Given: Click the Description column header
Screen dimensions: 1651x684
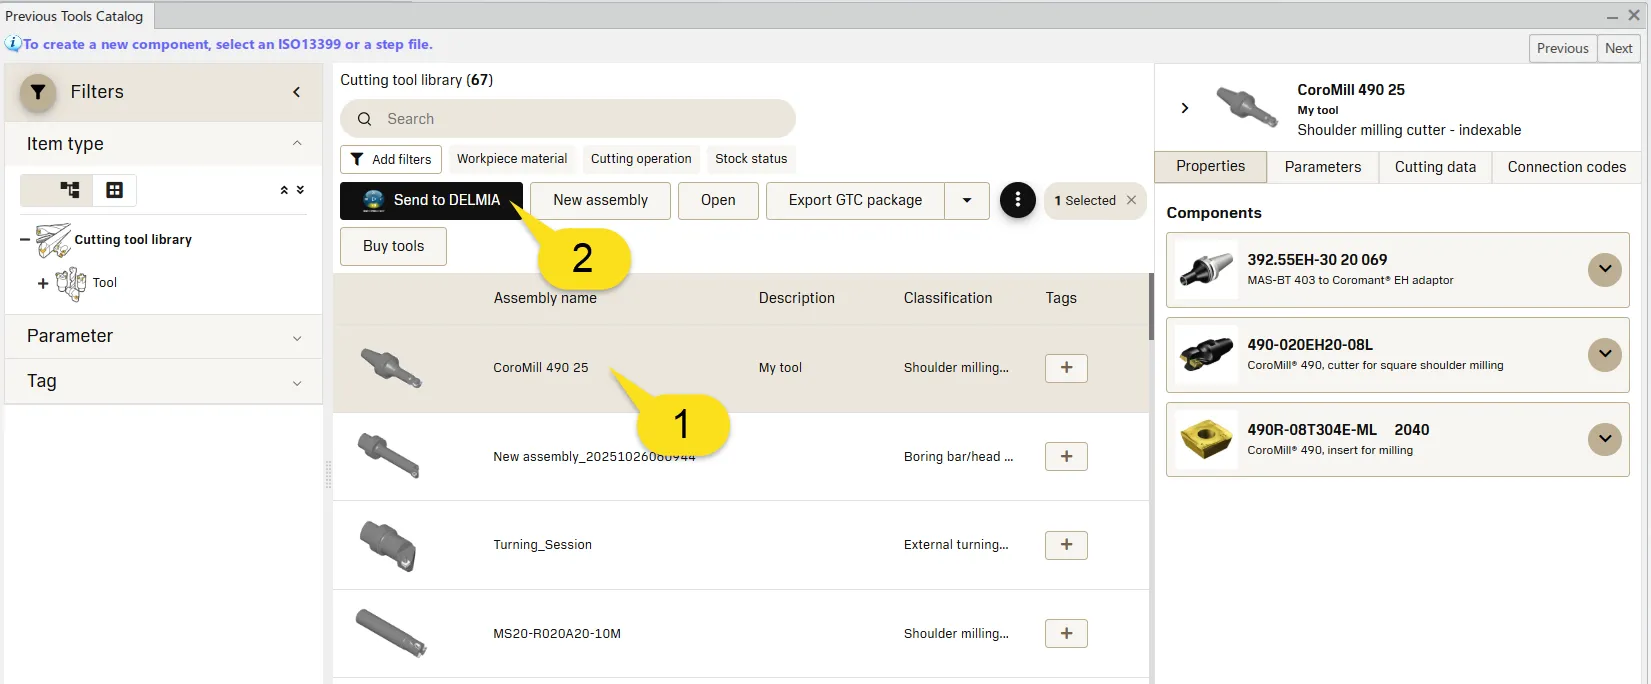Looking at the screenshot, I should tap(796, 298).
